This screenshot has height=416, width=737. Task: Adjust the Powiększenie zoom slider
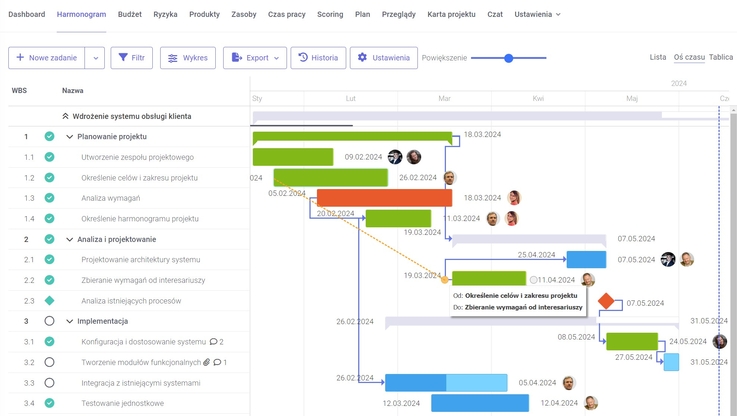tap(508, 58)
